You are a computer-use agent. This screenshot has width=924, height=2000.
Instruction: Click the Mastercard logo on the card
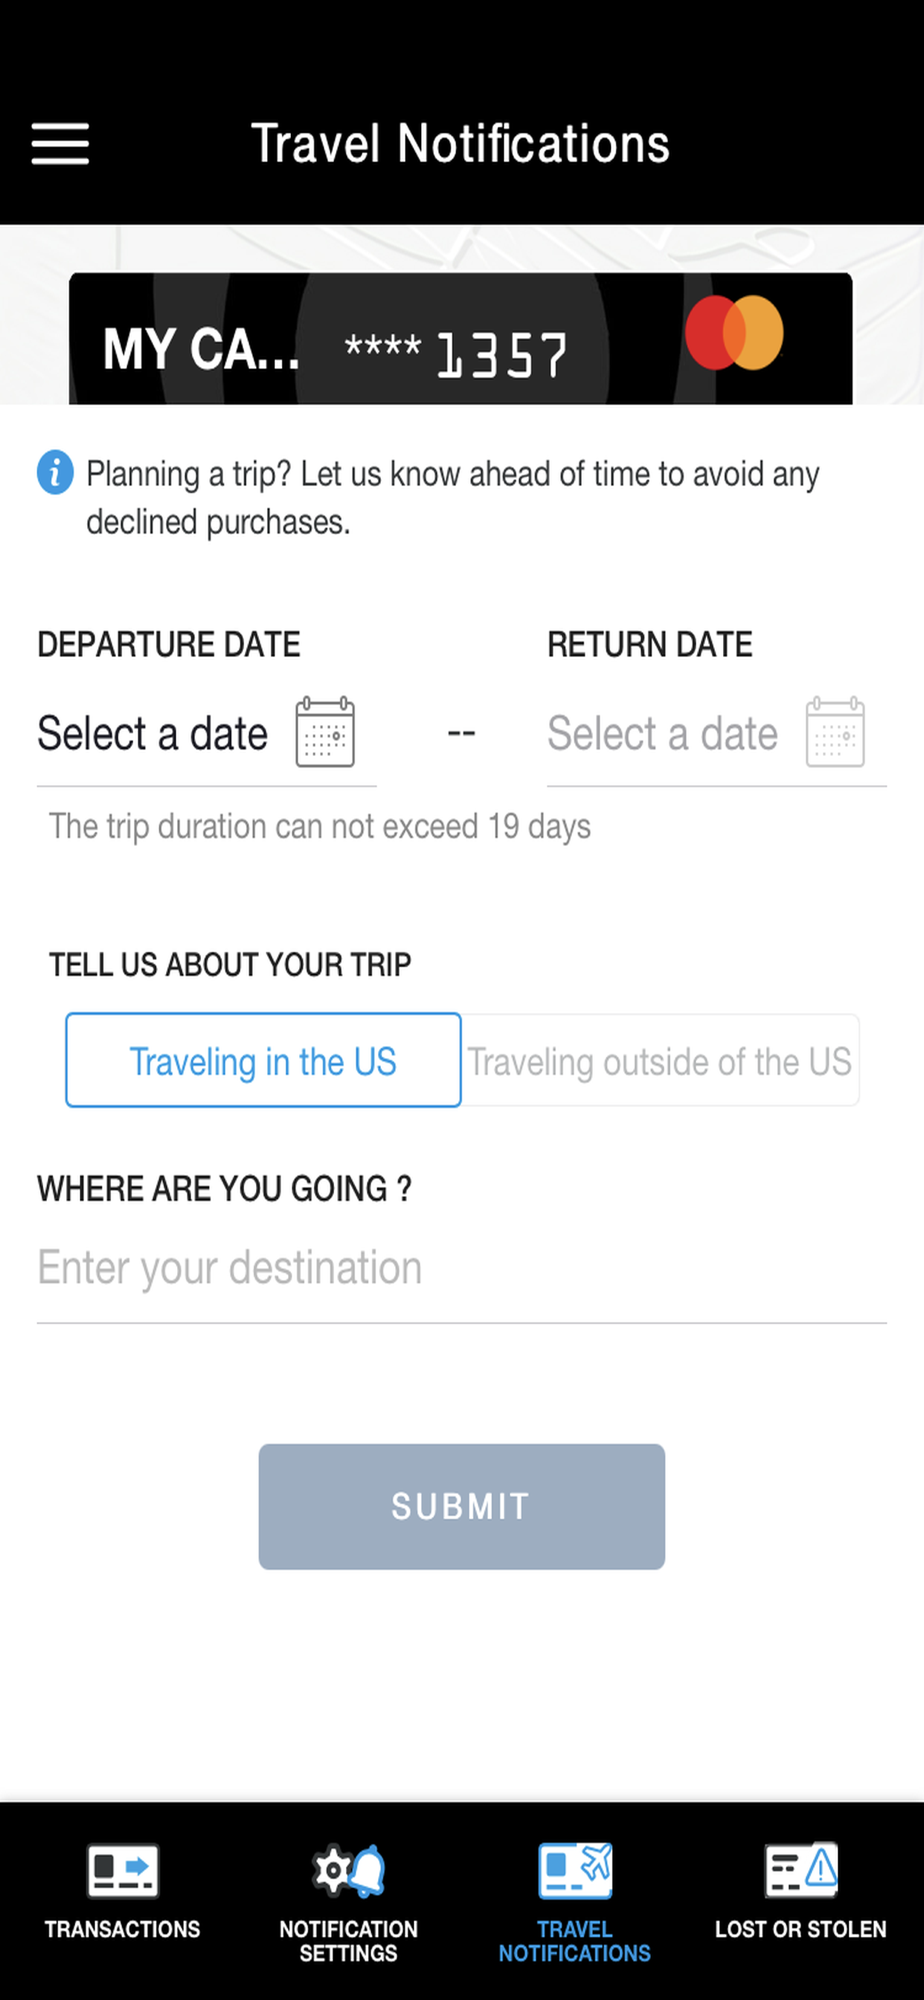(735, 333)
